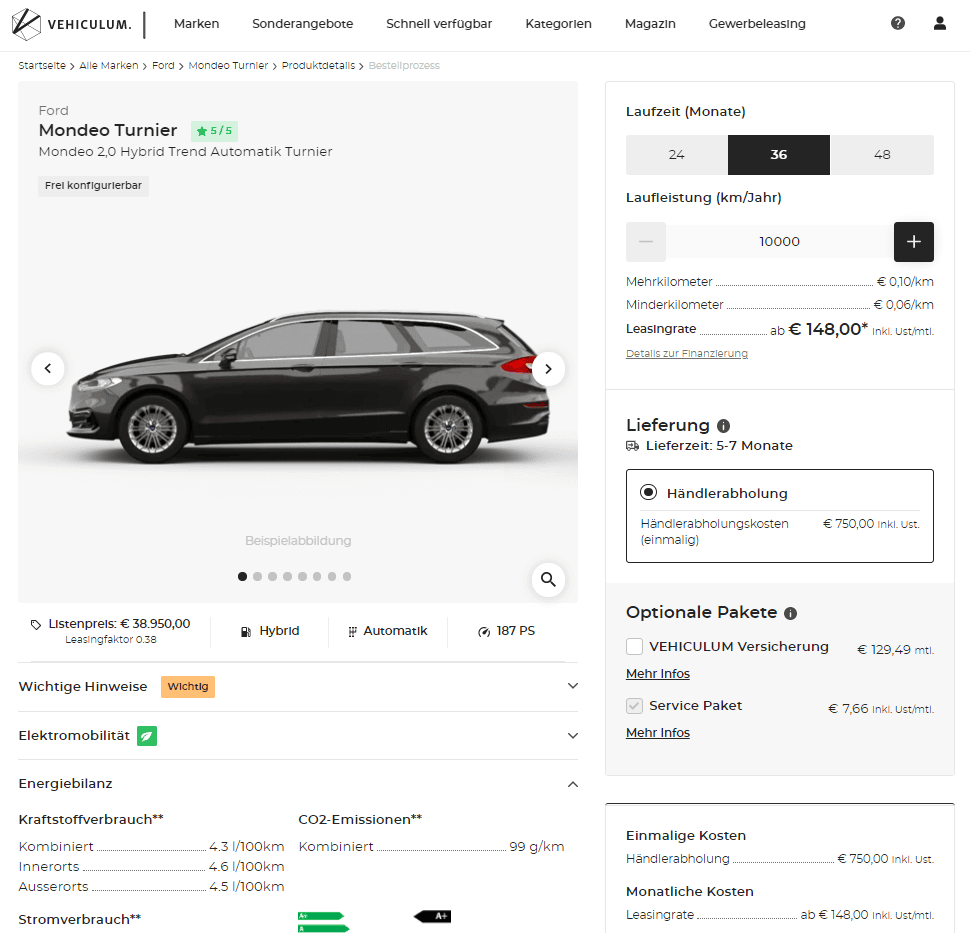Open the help question mark icon
The image size is (970, 933).
point(898,24)
